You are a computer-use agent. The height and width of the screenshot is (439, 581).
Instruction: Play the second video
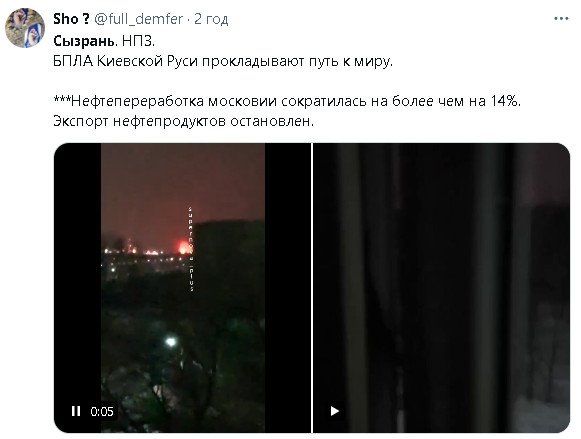(x=335, y=411)
